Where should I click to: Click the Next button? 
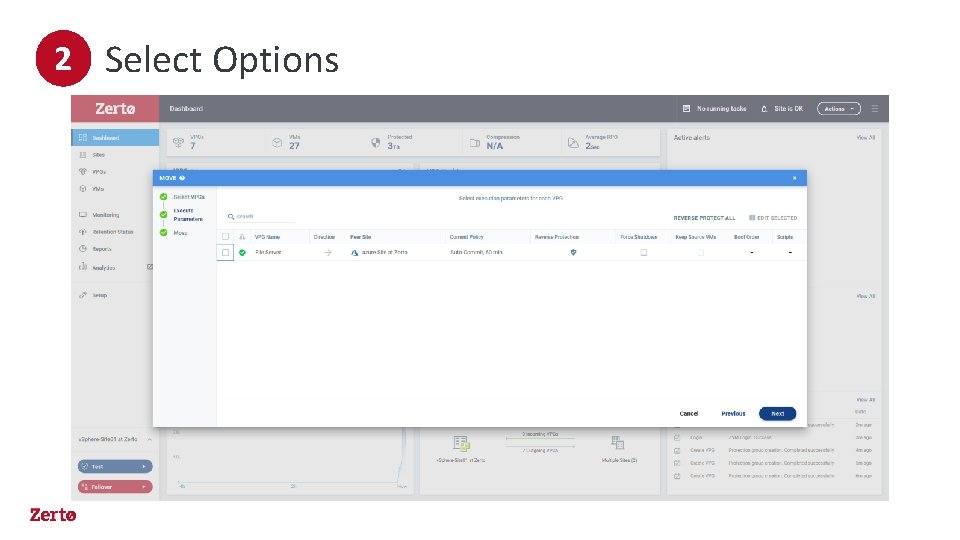click(778, 414)
